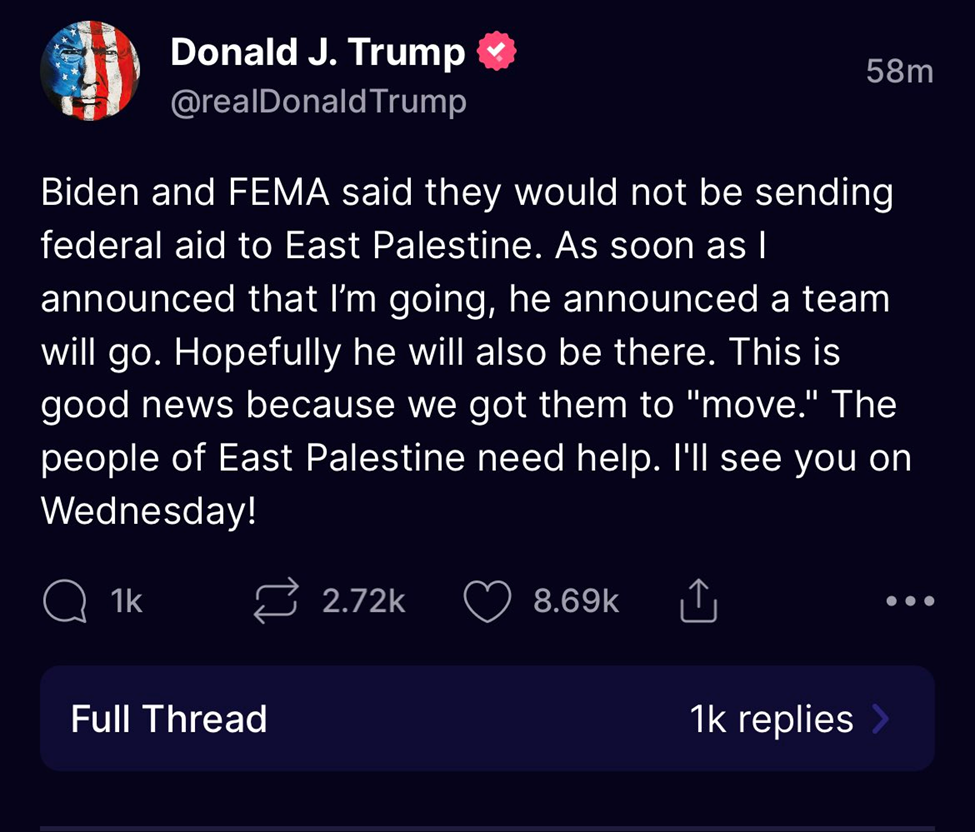Click the word "Wednesday!" in the post

point(148,511)
